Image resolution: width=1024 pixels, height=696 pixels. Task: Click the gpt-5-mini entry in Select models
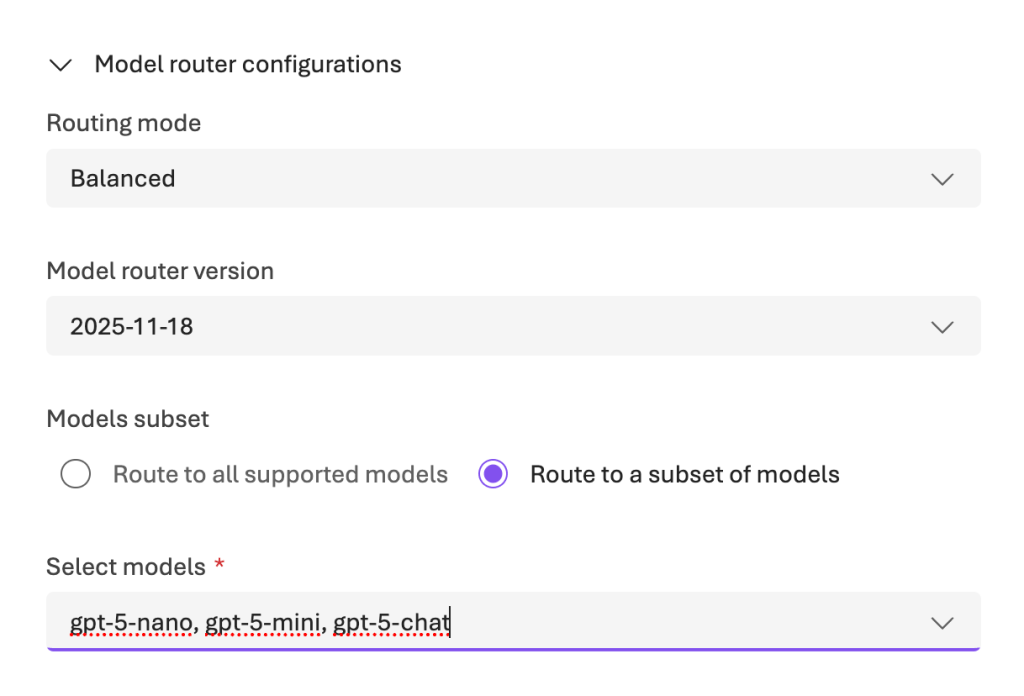point(264,624)
